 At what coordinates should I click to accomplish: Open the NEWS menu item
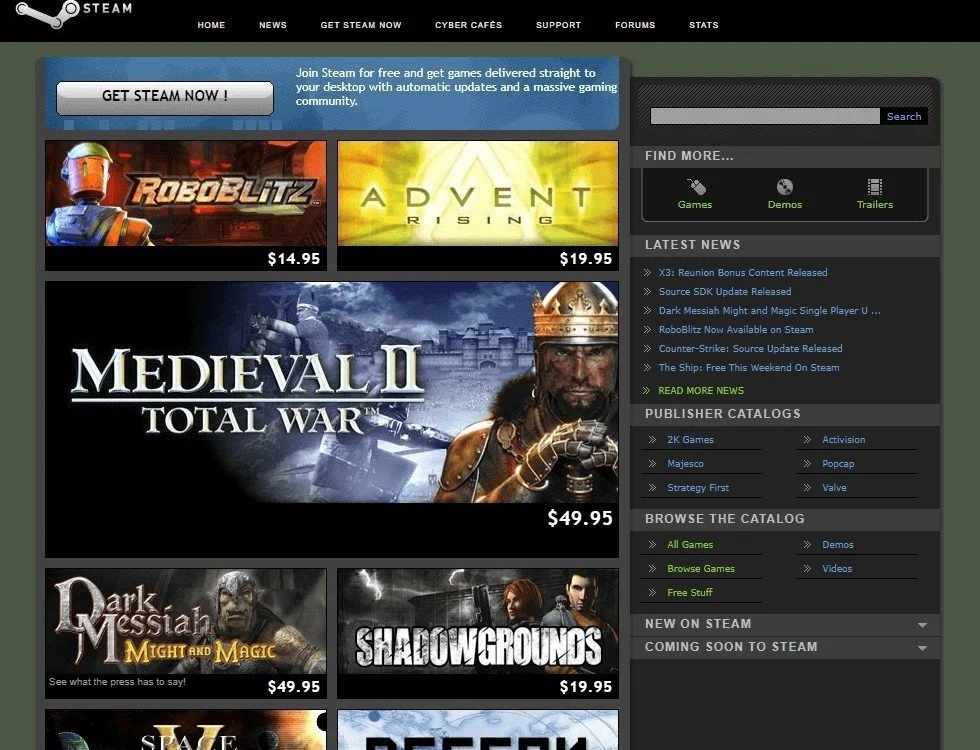(x=272, y=25)
